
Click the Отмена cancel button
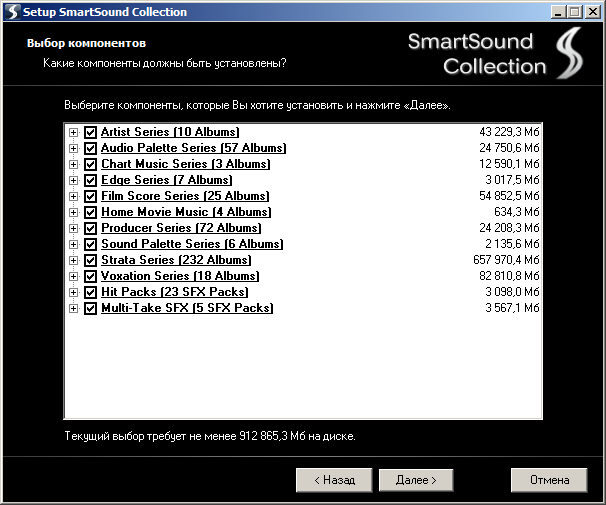tap(549, 480)
